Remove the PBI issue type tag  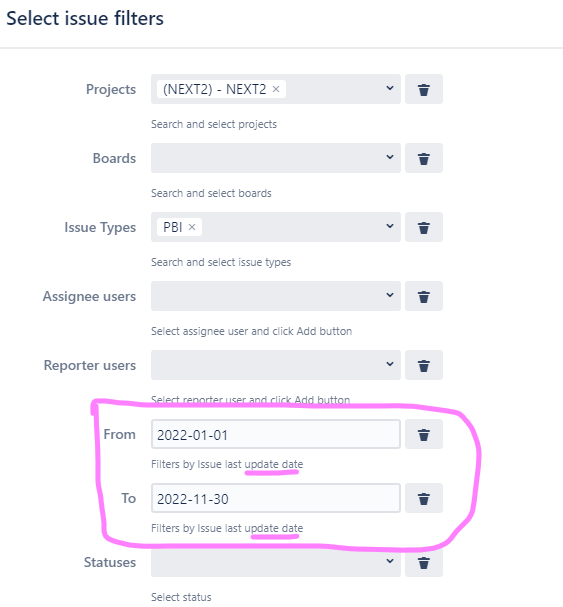pyautogui.click(x=192, y=227)
